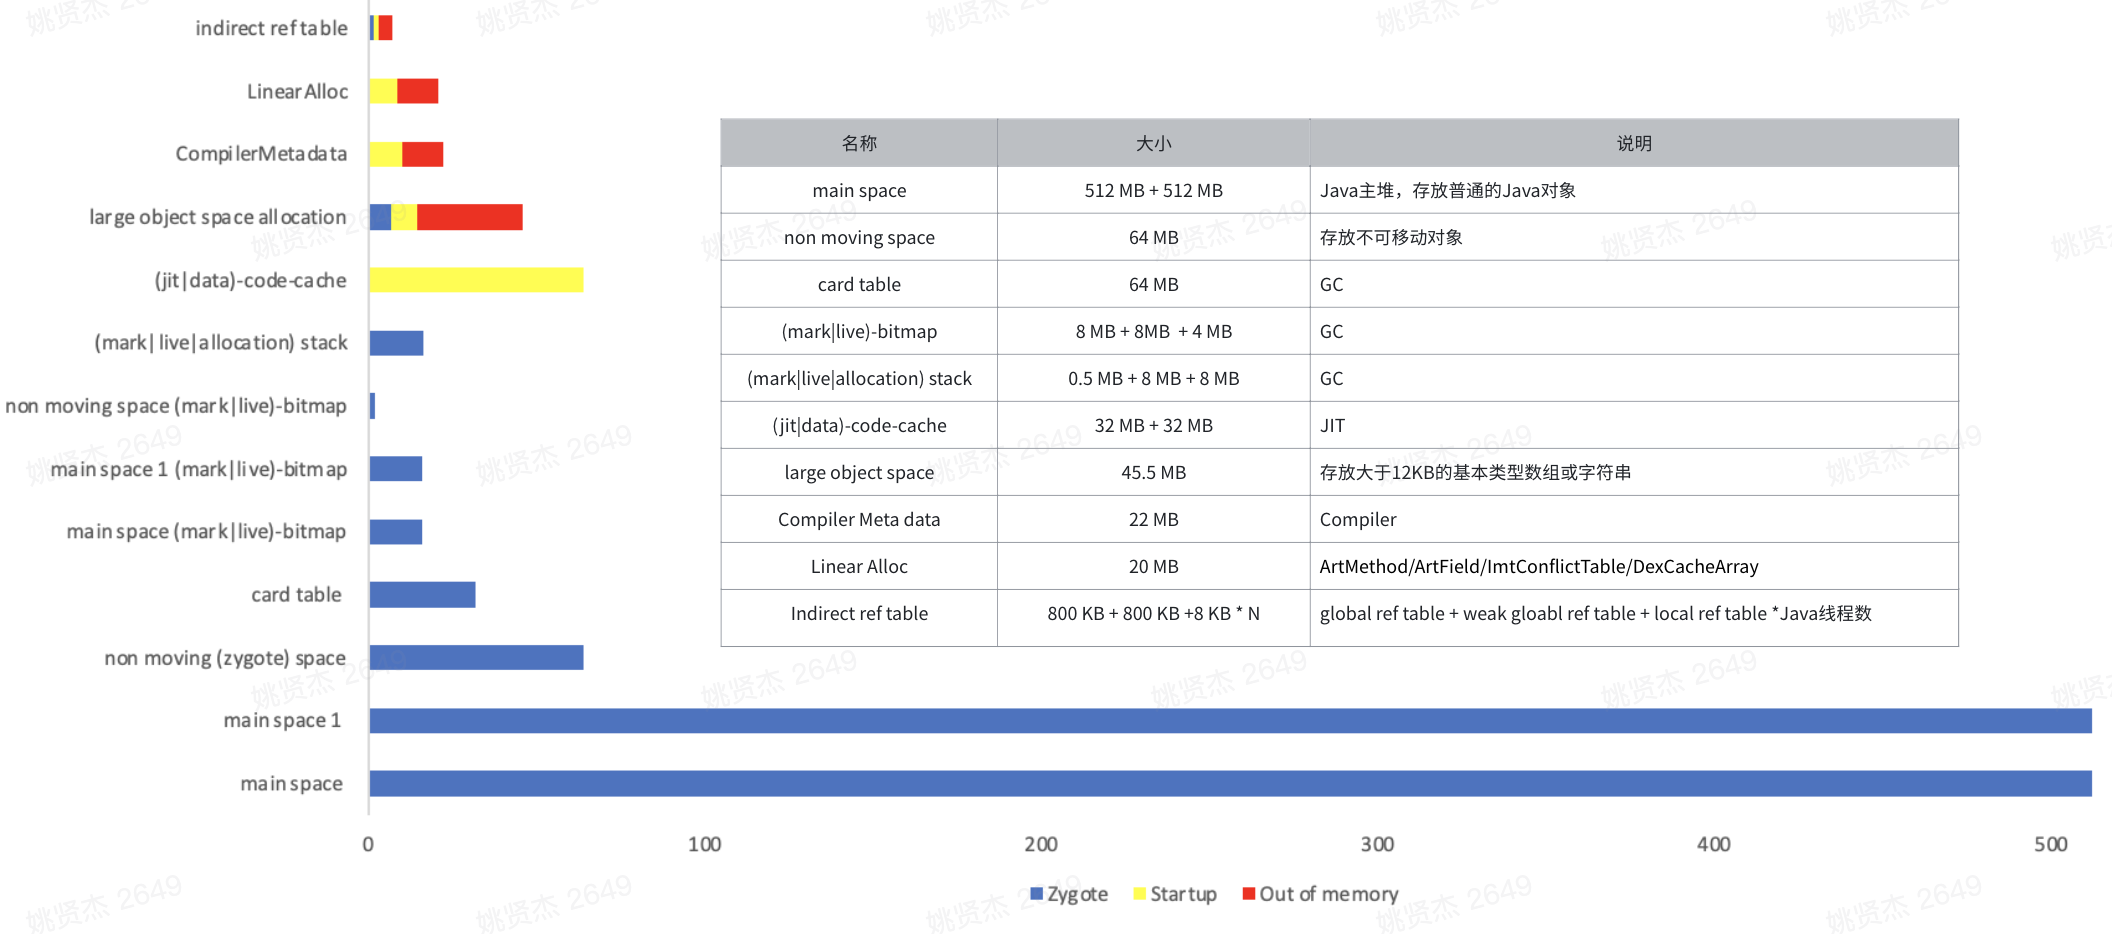The image size is (2112, 934).
Task: Click the blue card table bar in chart
Action: pyautogui.click(x=422, y=595)
